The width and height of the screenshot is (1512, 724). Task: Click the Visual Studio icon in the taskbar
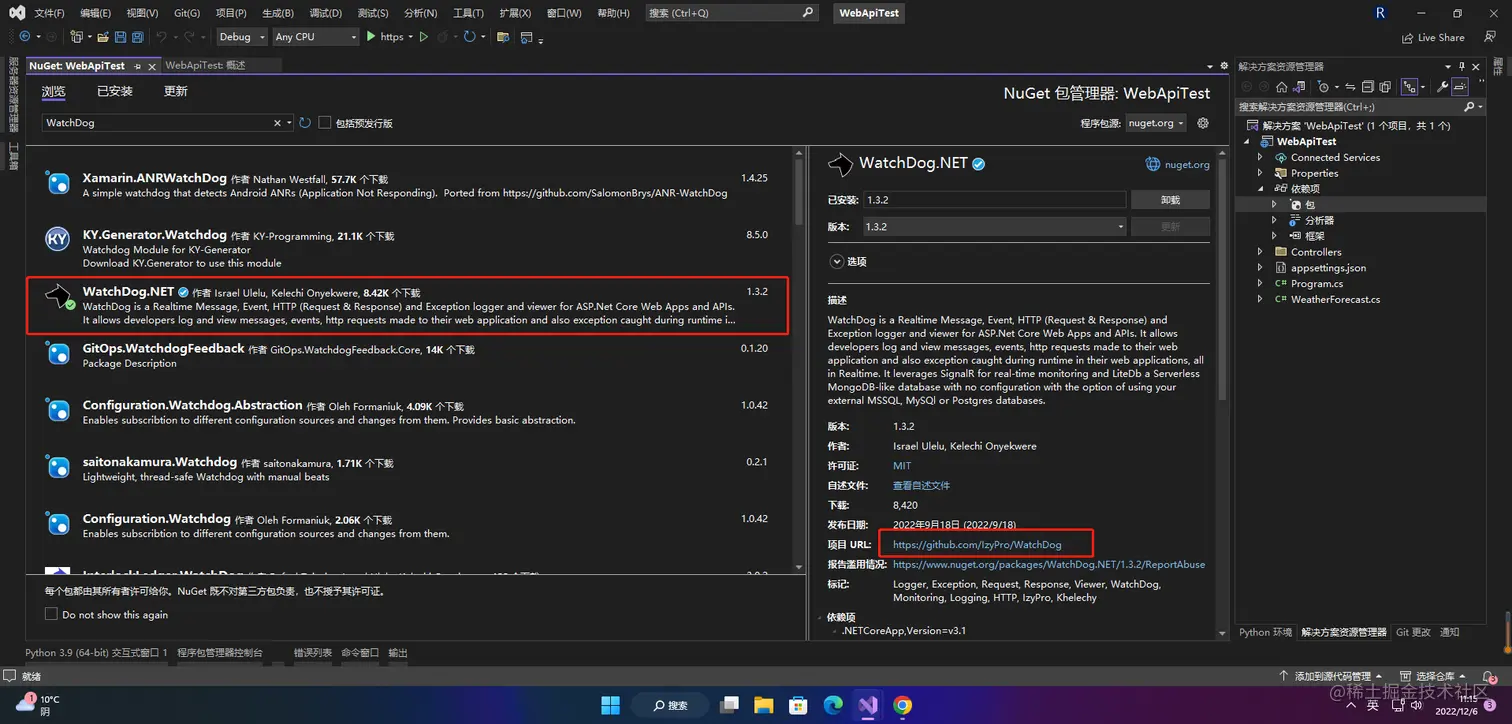[x=867, y=705]
